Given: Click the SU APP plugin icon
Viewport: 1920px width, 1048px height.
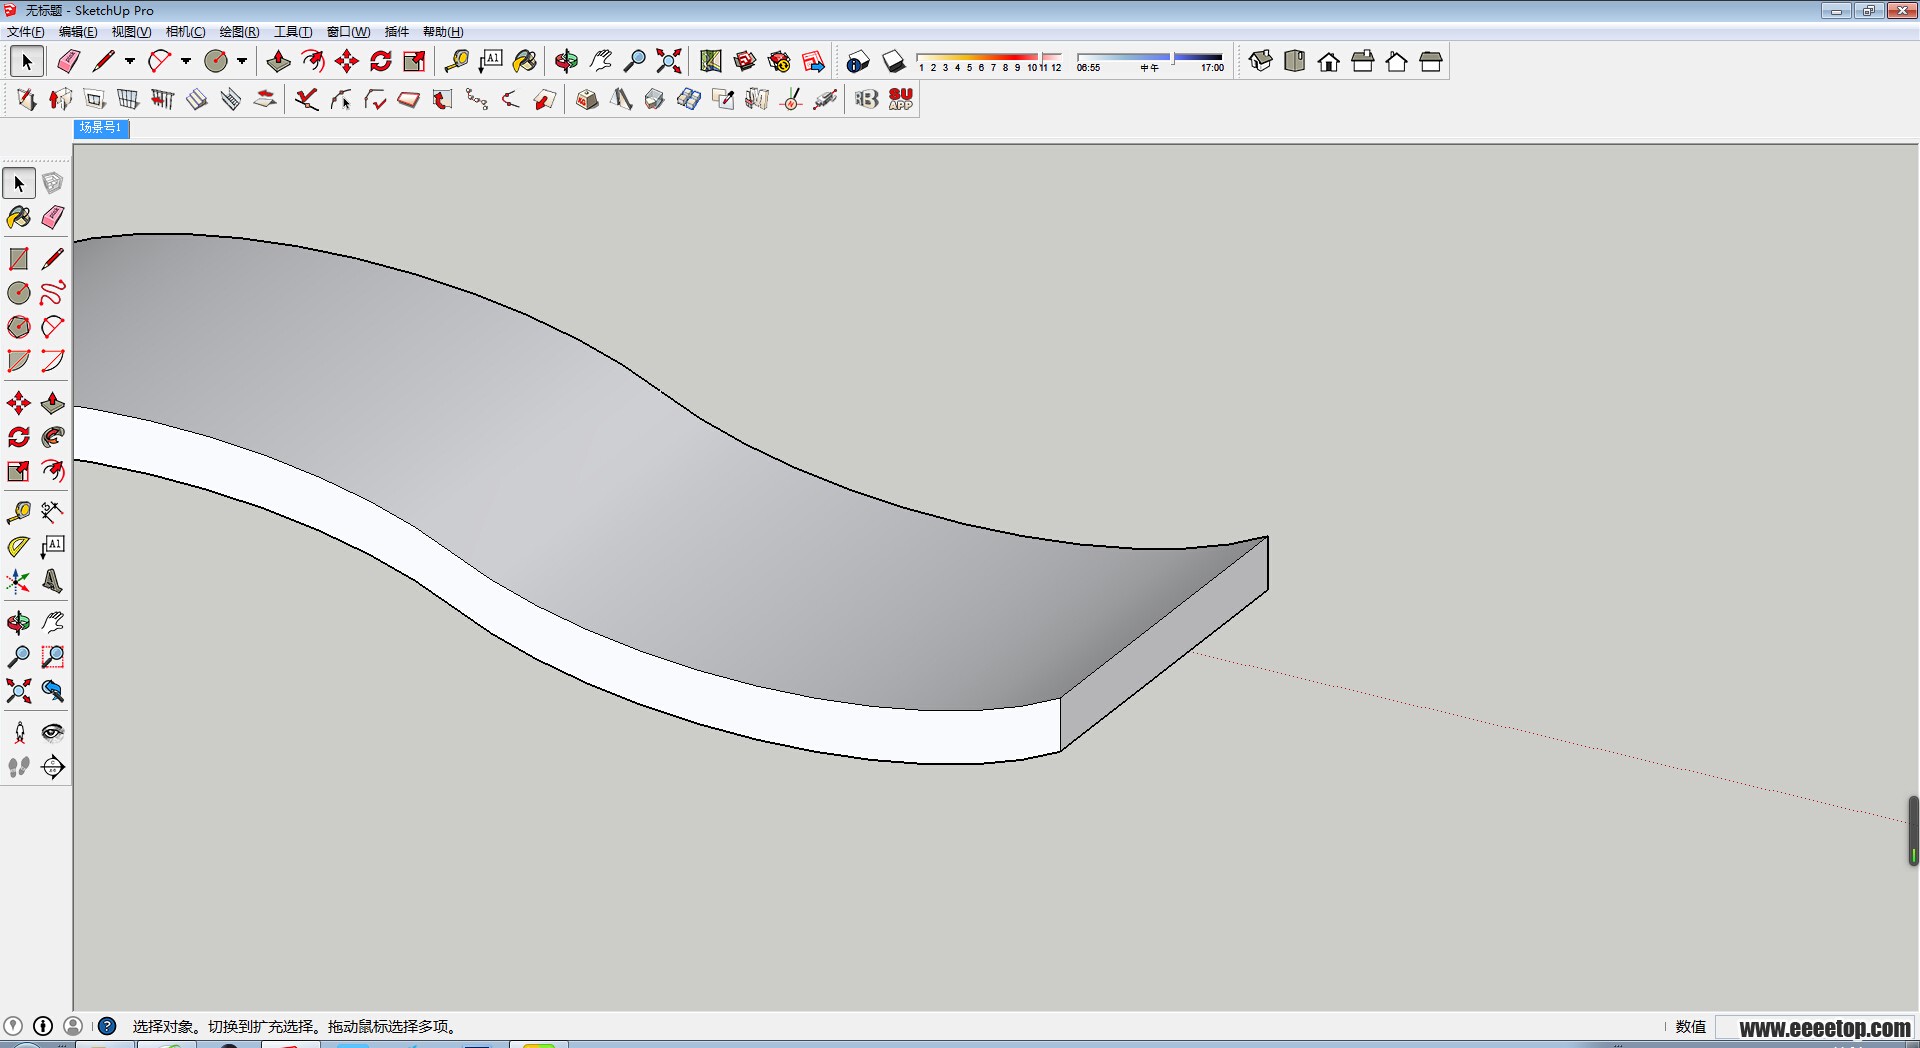Looking at the screenshot, I should click(900, 99).
